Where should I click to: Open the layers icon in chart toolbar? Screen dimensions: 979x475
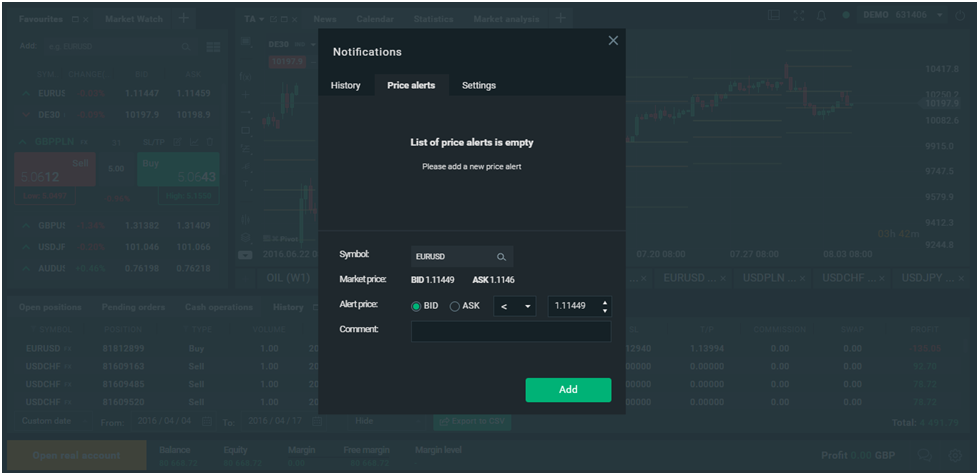(x=245, y=238)
